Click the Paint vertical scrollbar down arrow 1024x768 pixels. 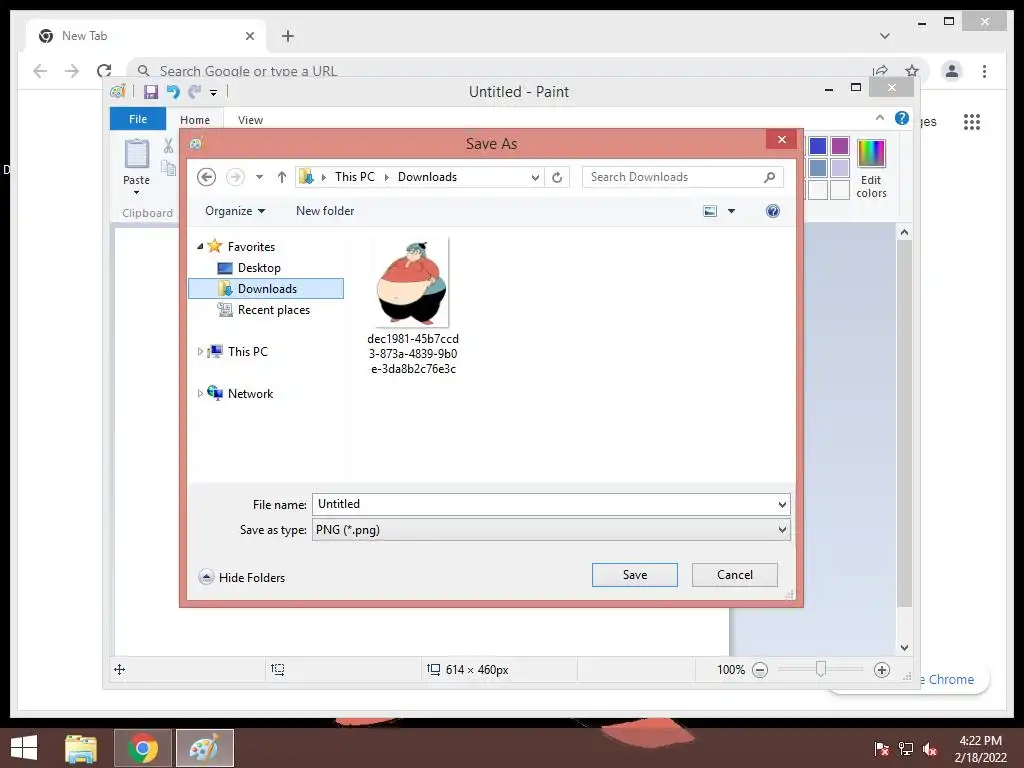point(904,648)
